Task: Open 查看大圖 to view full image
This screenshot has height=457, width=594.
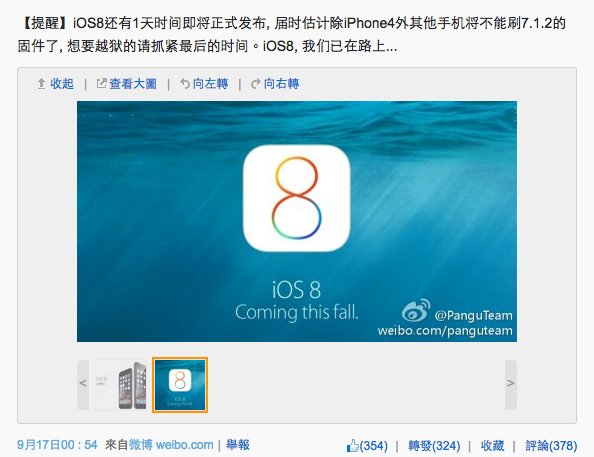Action: click(133, 84)
